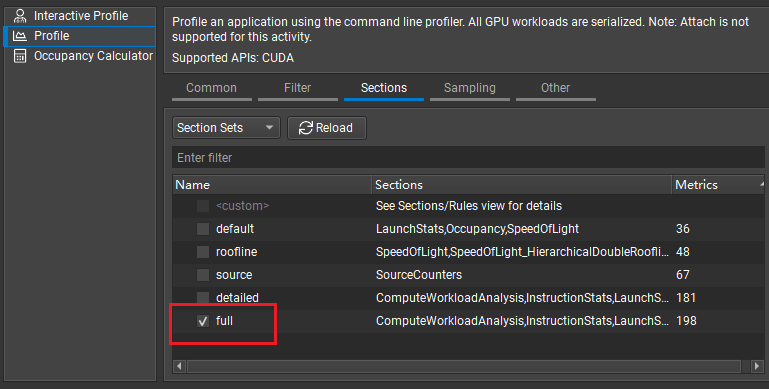Click the metrics value 181
The height and width of the screenshot is (389, 769).
pyautogui.click(x=686, y=298)
